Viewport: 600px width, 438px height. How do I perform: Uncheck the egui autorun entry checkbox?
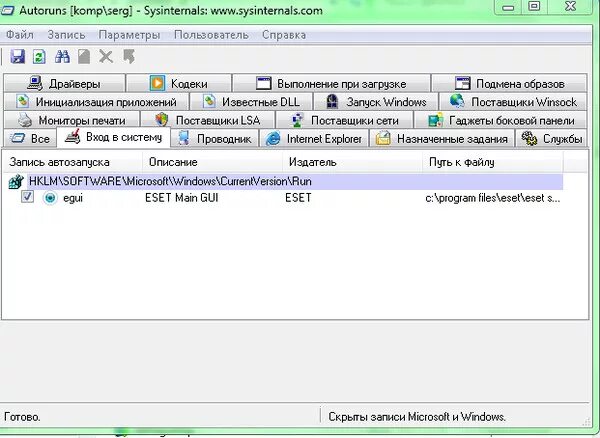coord(27,197)
